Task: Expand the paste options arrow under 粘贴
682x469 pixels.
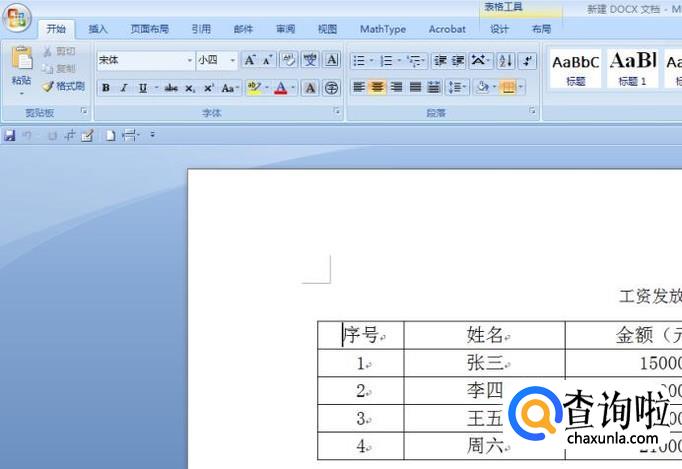Action: point(21,94)
